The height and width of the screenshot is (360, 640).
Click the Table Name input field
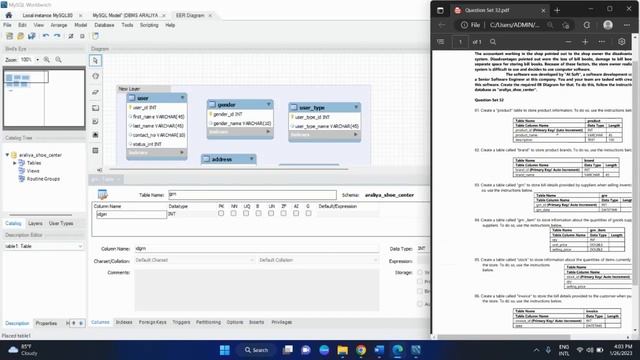[252, 195]
